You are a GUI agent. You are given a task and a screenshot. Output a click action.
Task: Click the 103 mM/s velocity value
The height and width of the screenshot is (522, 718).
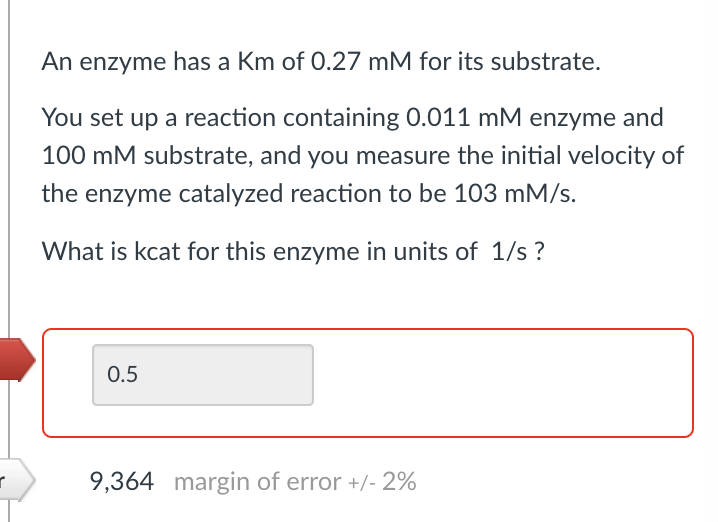pyautogui.click(x=514, y=193)
